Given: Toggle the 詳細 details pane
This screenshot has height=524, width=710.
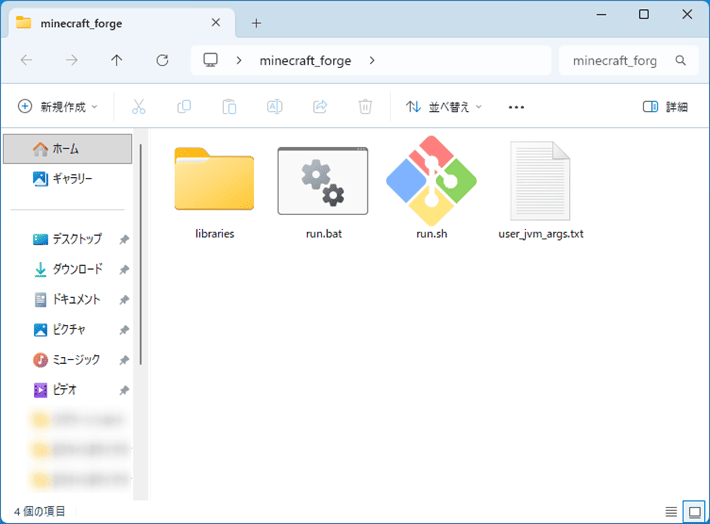Looking at the screenshot, I should point(665,107).
